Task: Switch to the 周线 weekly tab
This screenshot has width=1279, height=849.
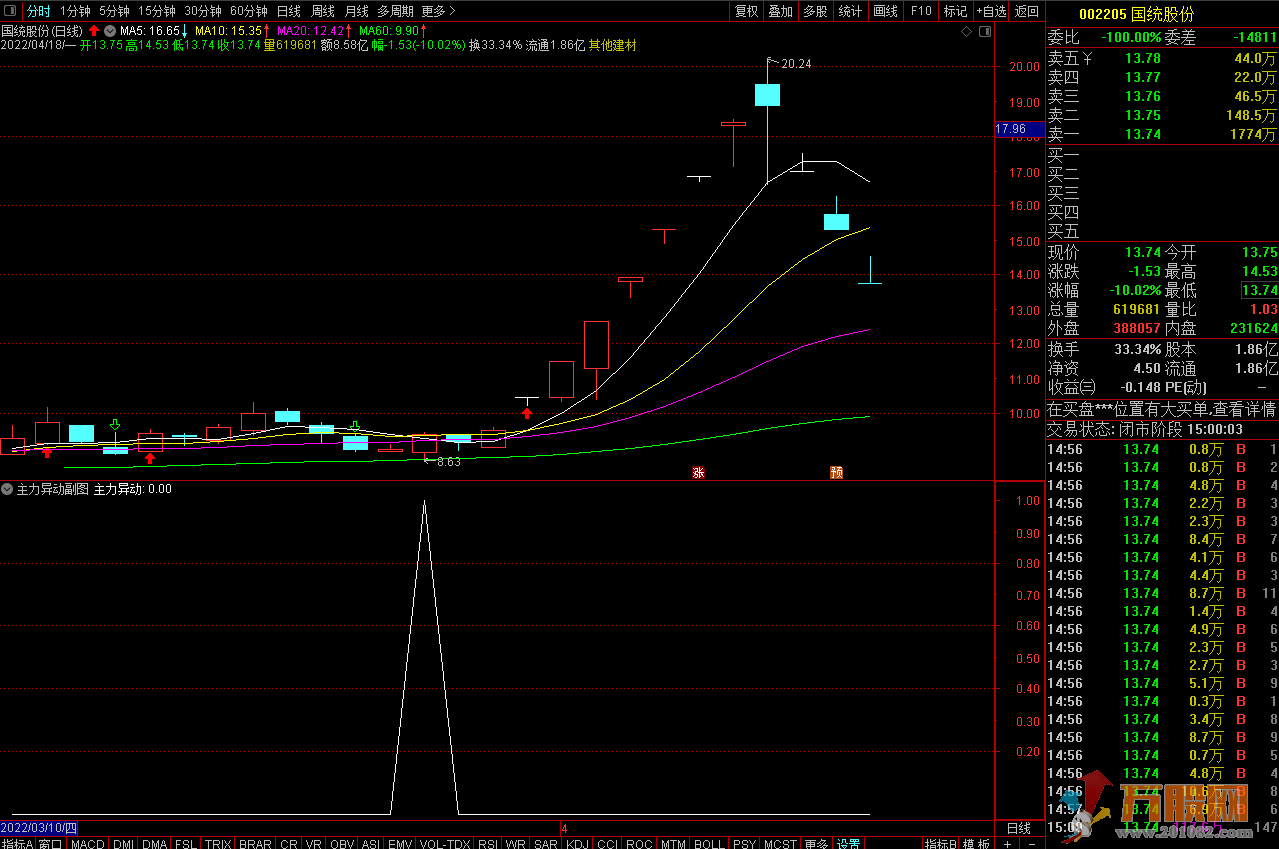Action: [x=322, y=11]
